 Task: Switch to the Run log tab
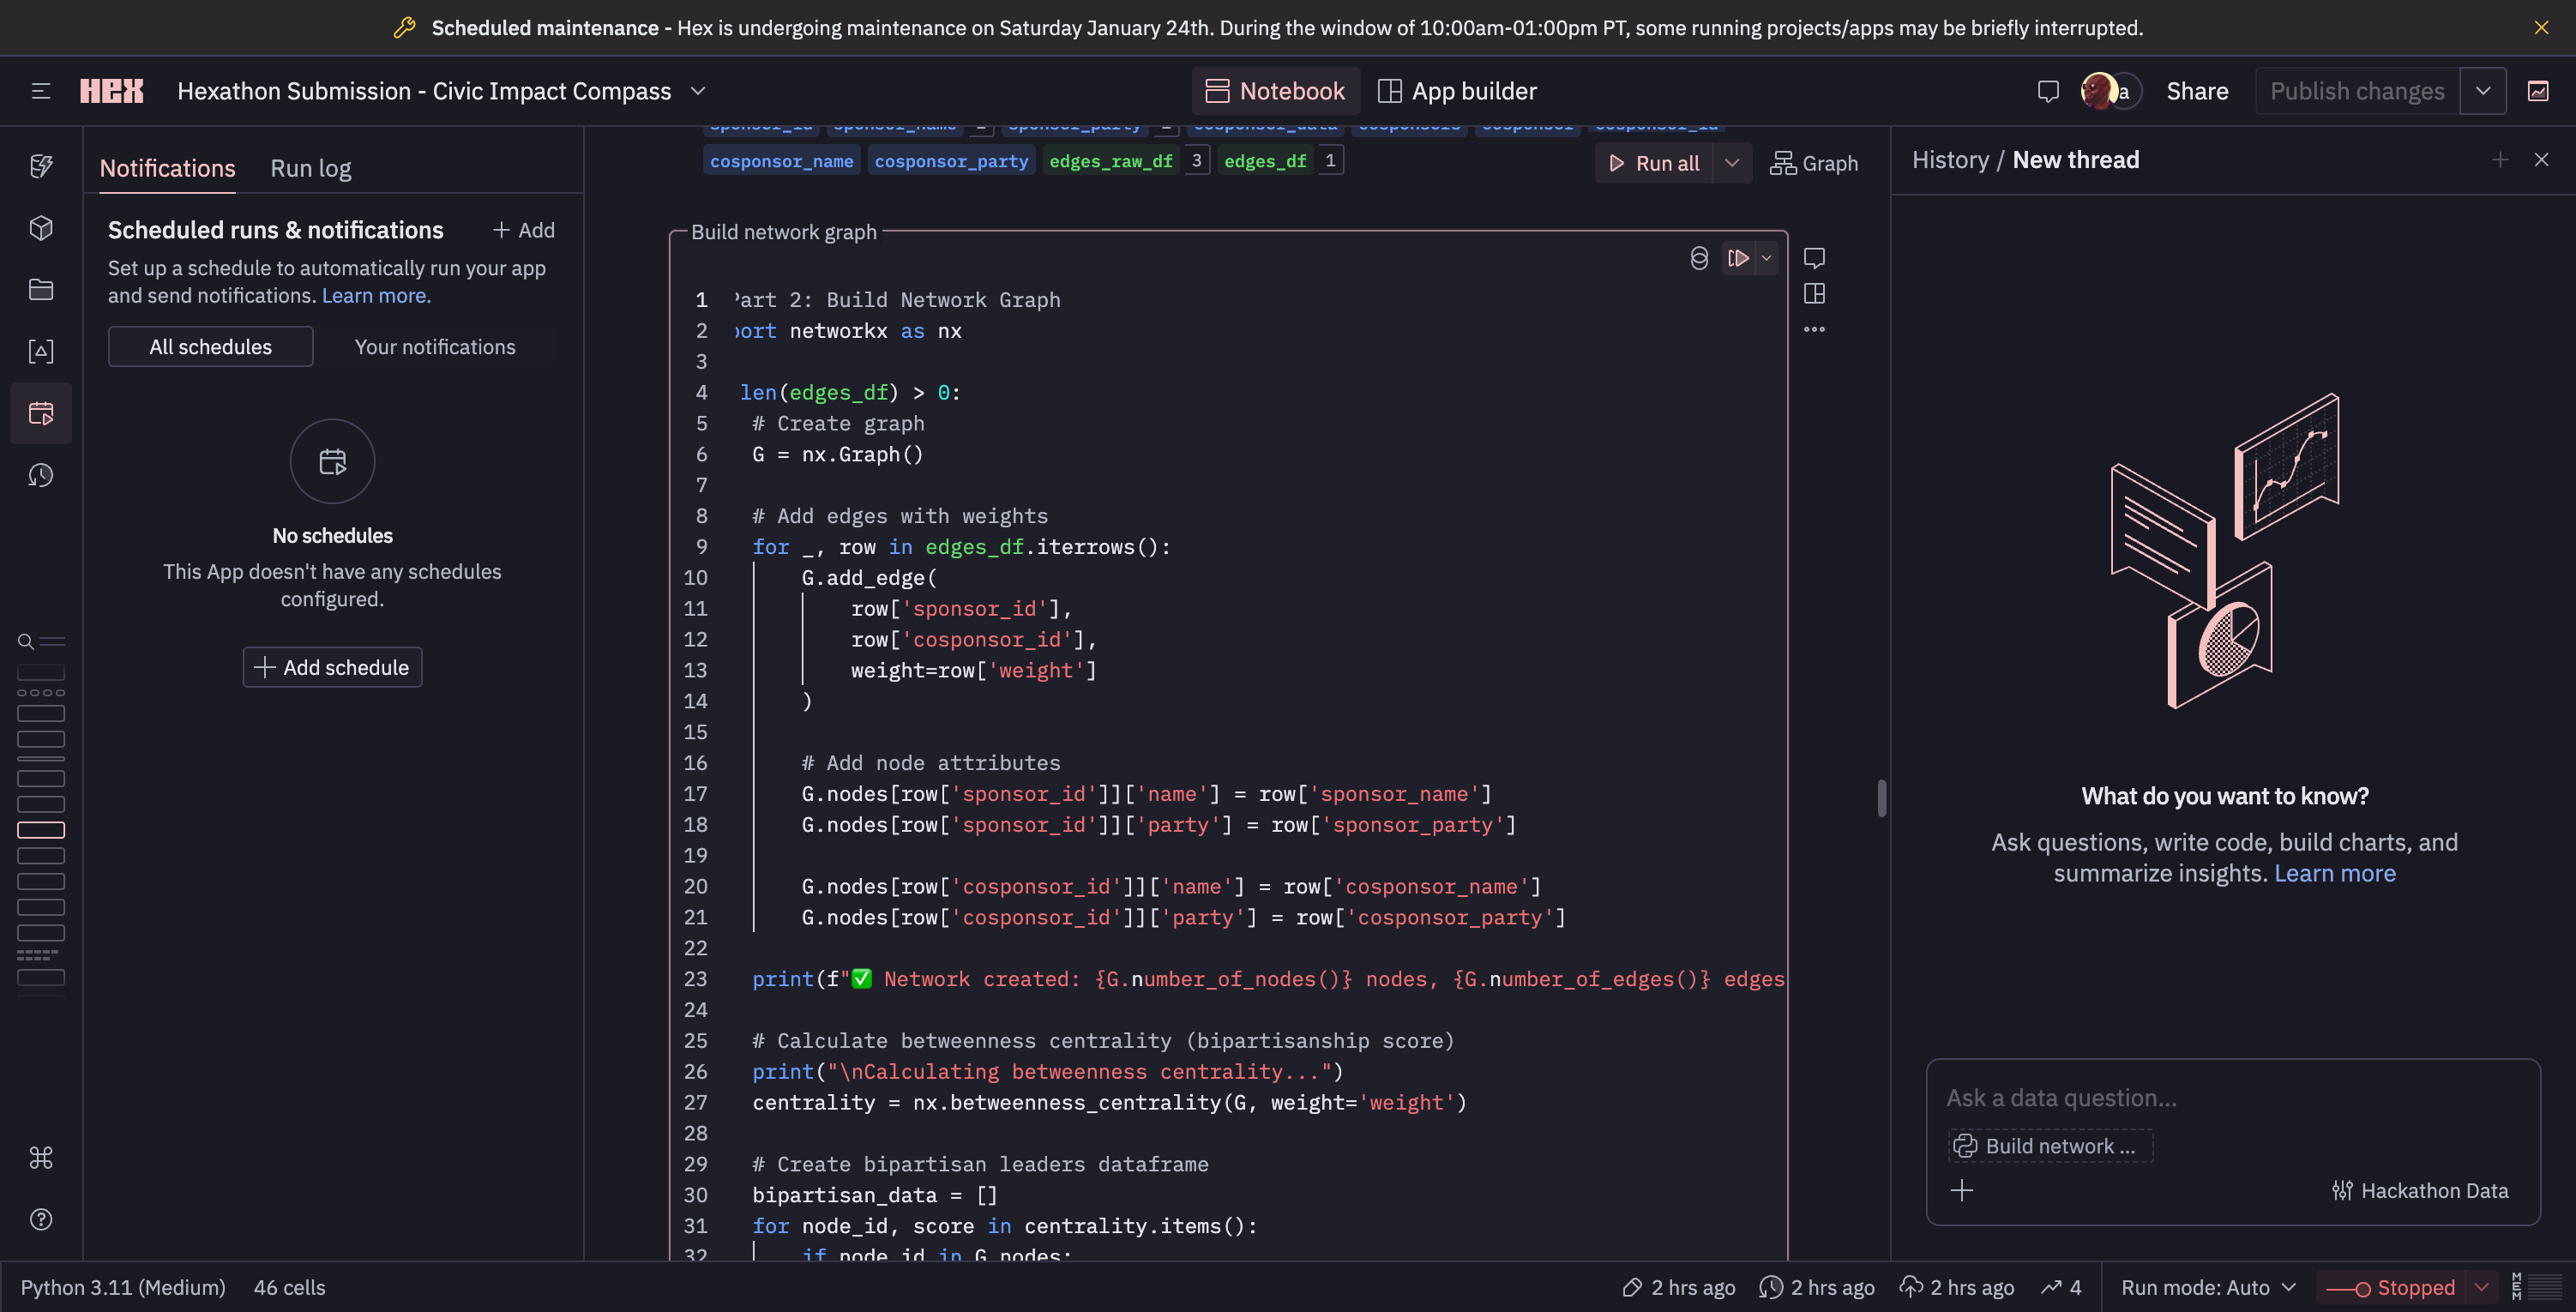coord(310,168)
